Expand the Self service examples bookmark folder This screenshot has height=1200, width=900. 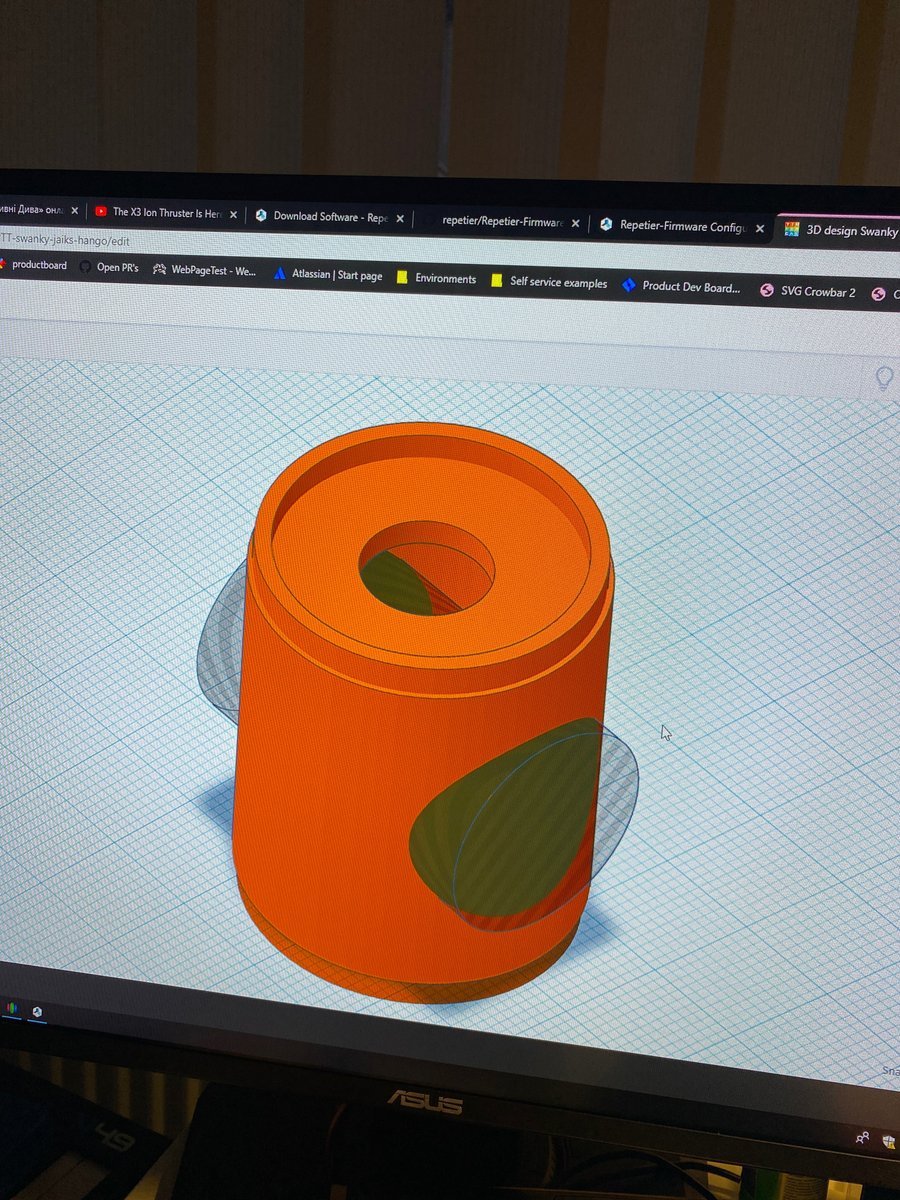[549, 283]
